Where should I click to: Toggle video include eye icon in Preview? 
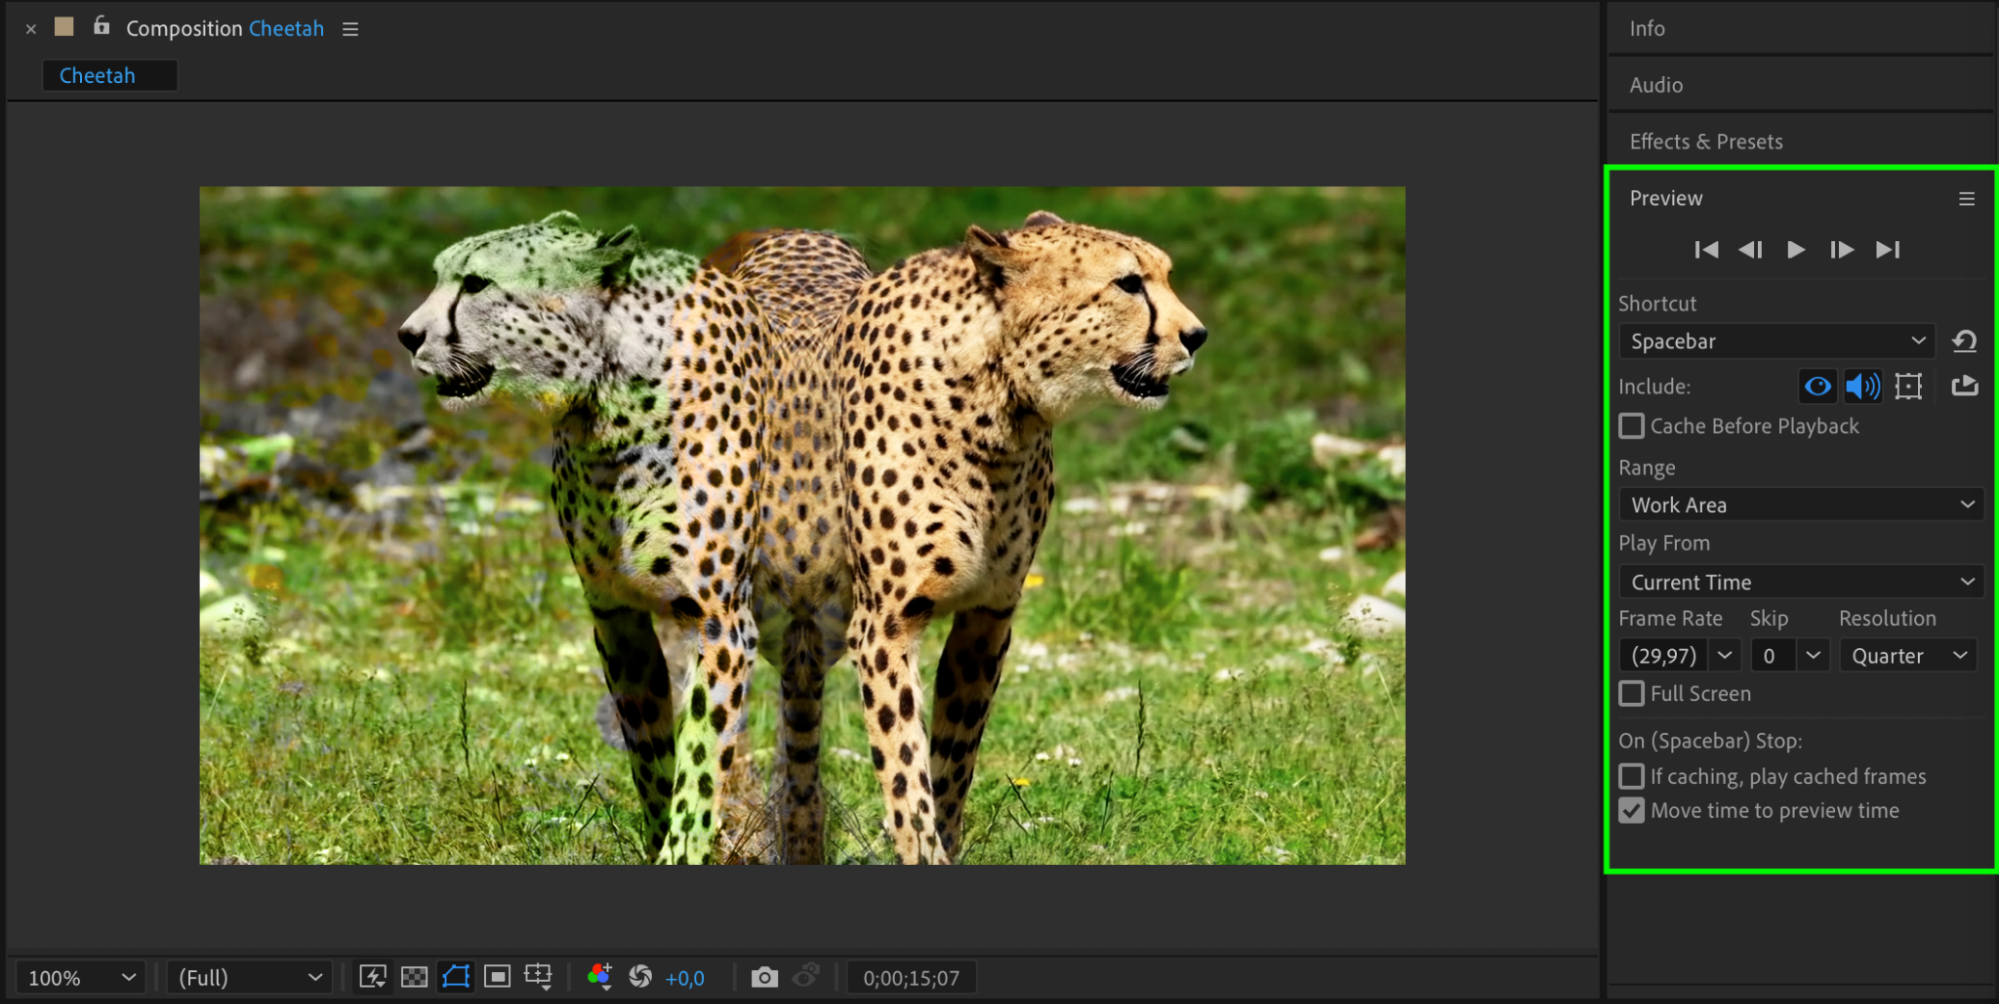pos(1817,386)
